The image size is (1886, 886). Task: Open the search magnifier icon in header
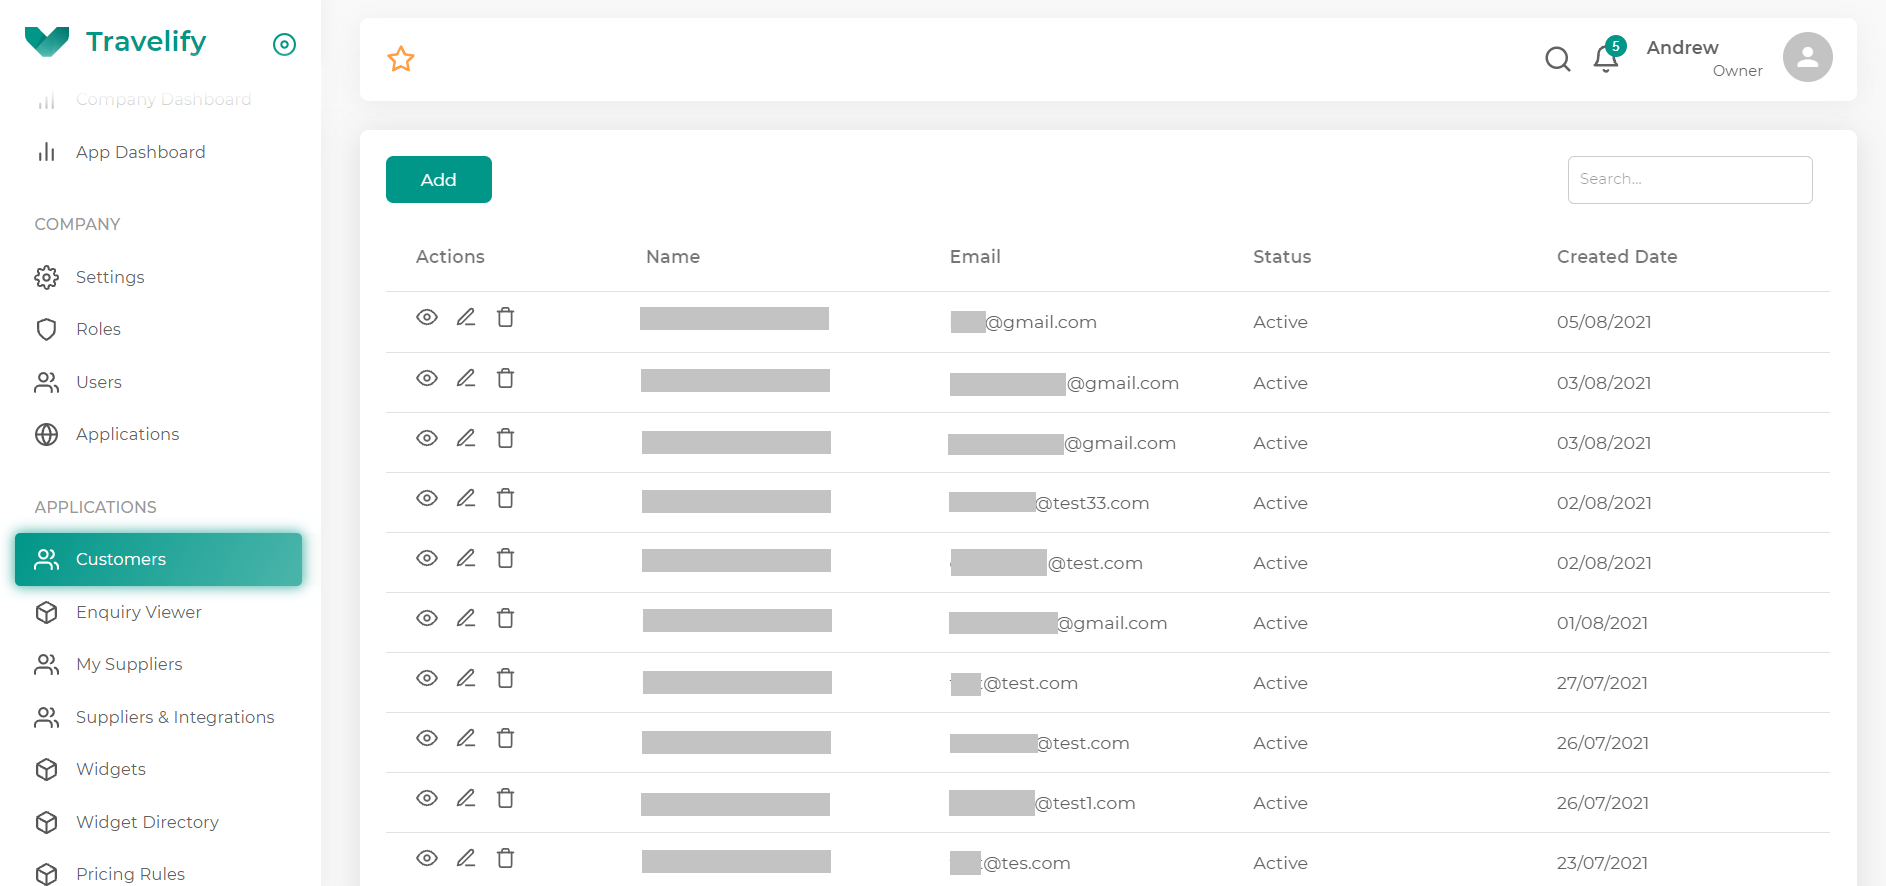point(1558,59)
